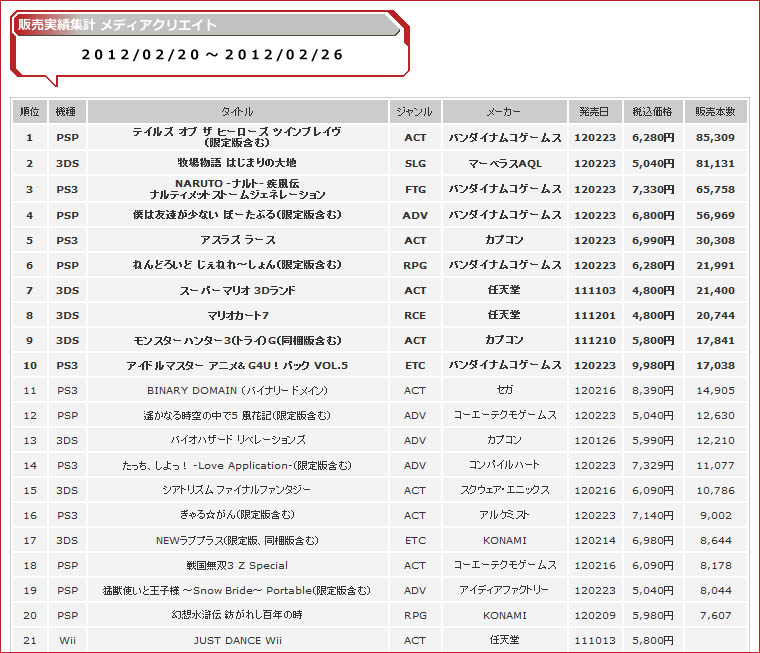Click release date 120214
The height and width of the screenshot is (653, 760).
595,541
